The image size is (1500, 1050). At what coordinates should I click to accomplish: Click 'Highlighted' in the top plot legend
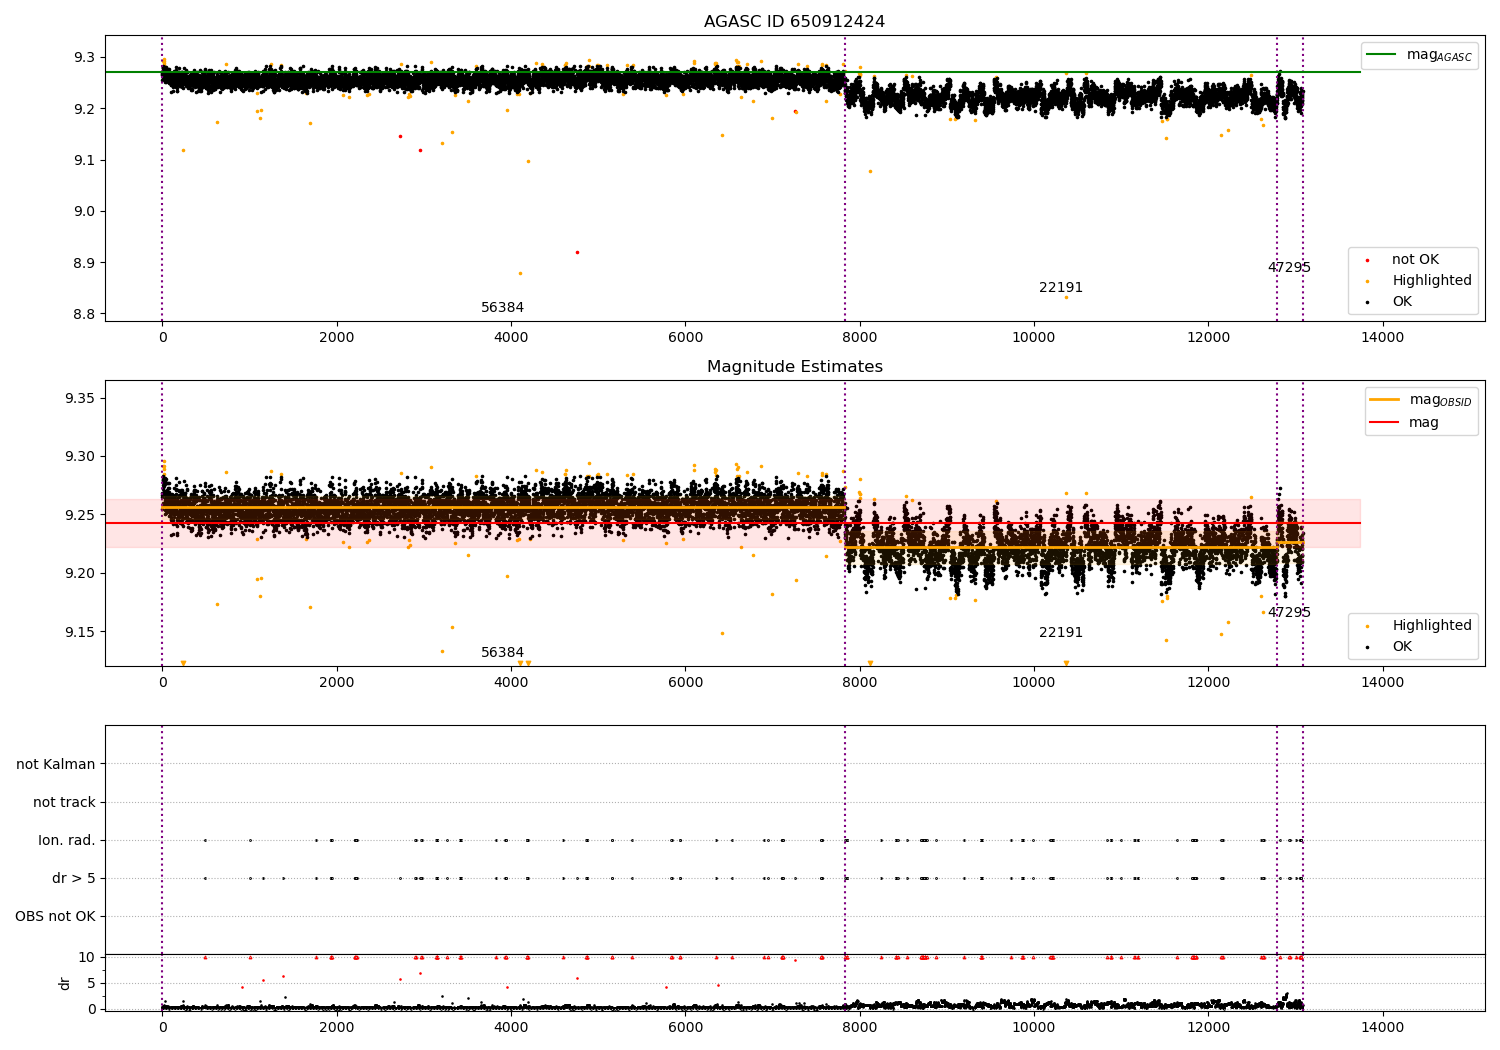click(x=1432, y=281)
